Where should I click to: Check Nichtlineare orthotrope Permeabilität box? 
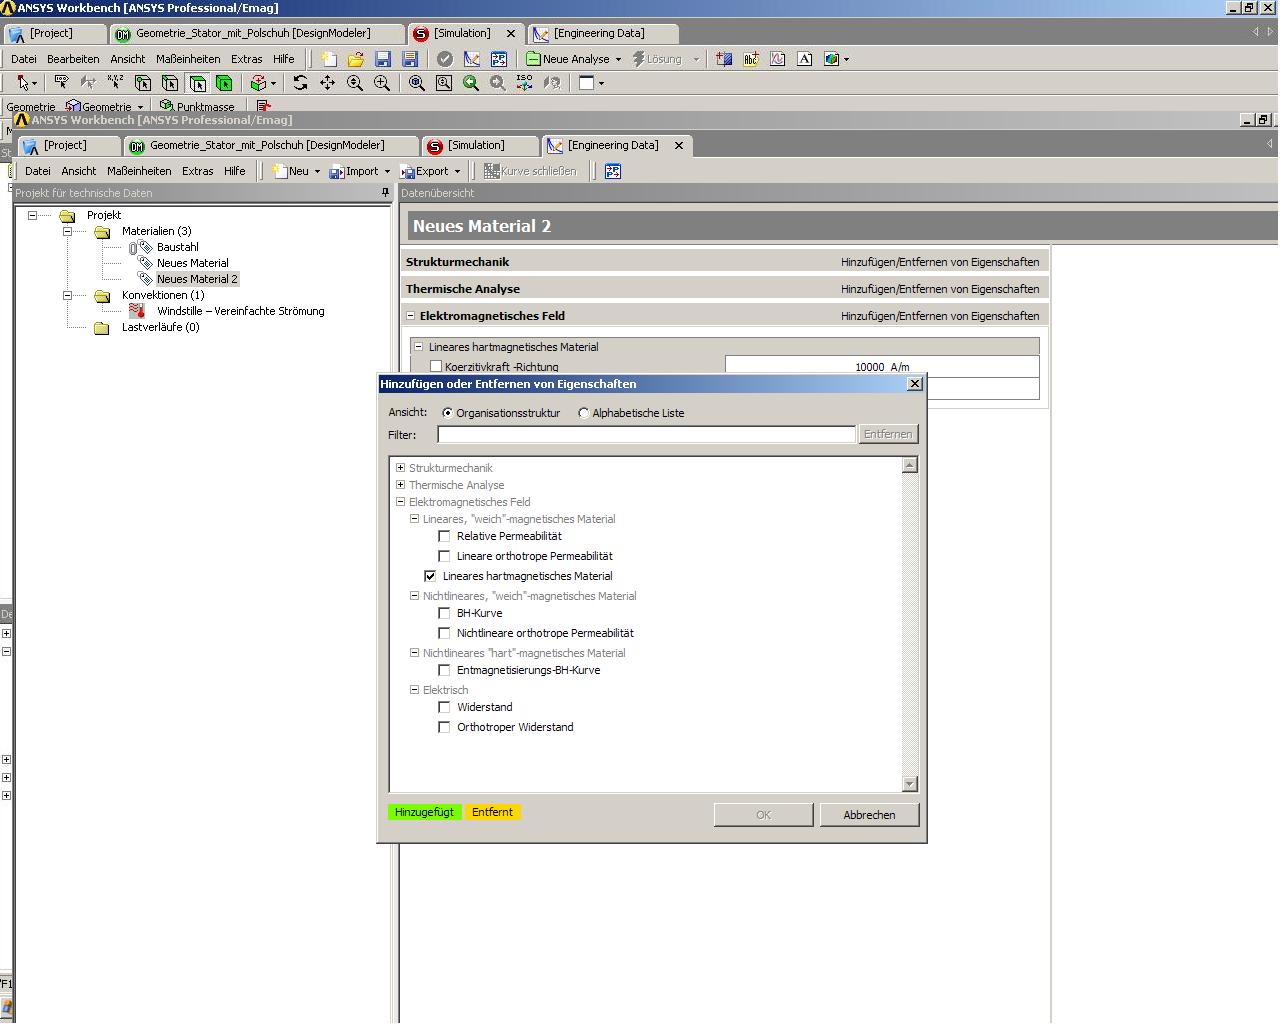pyautogui.click(x=444, y=633)
